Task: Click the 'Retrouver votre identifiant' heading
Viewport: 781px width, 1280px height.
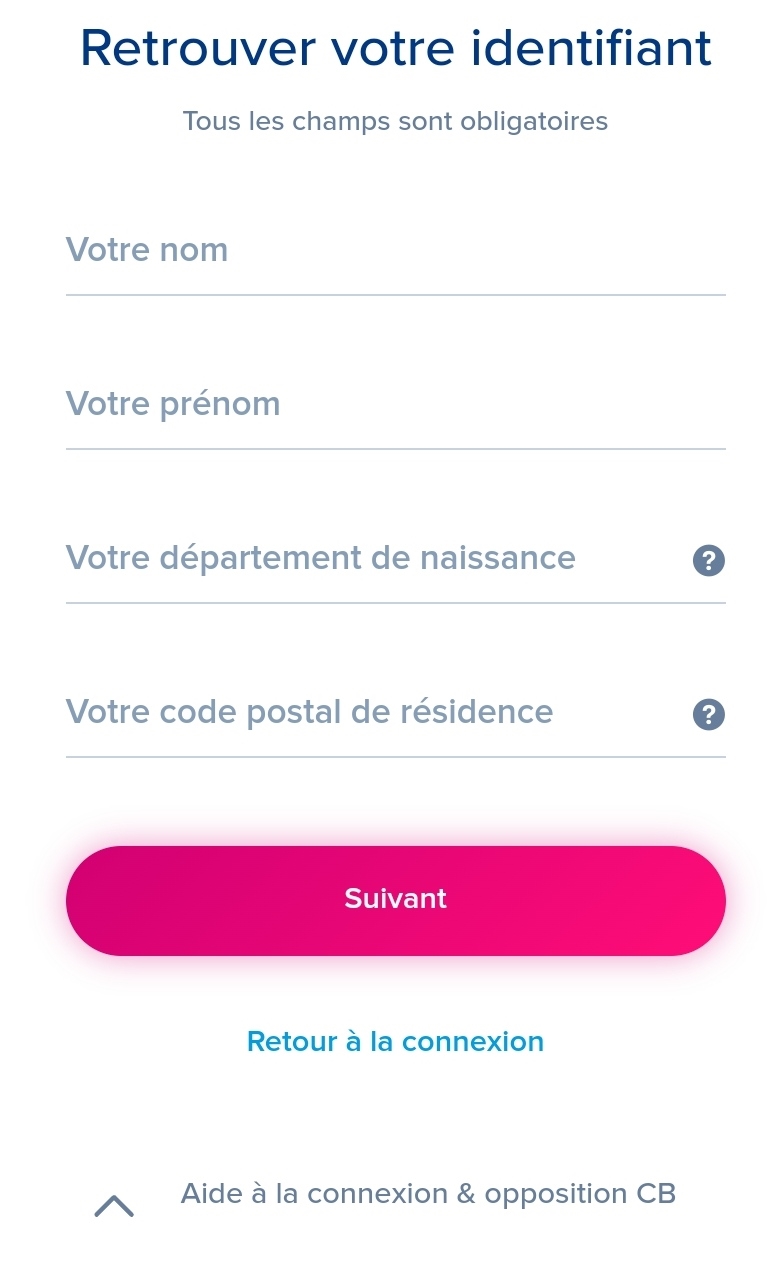Action: coord(395,48)
